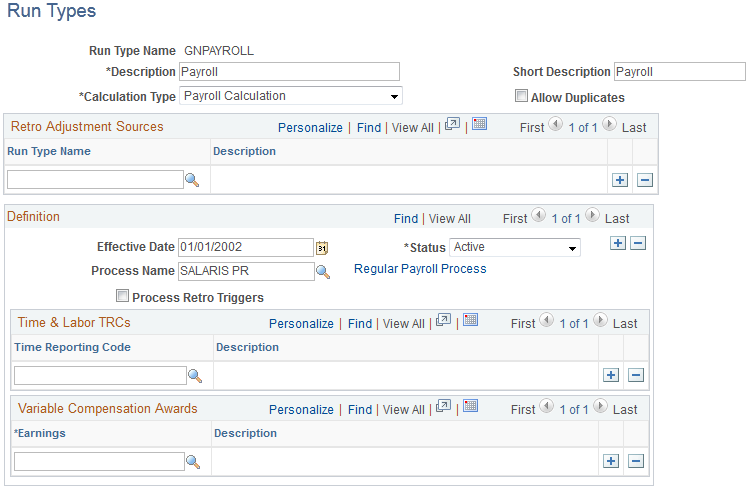
Task: Click into the Short Description text field
Action: click(680, 72)
